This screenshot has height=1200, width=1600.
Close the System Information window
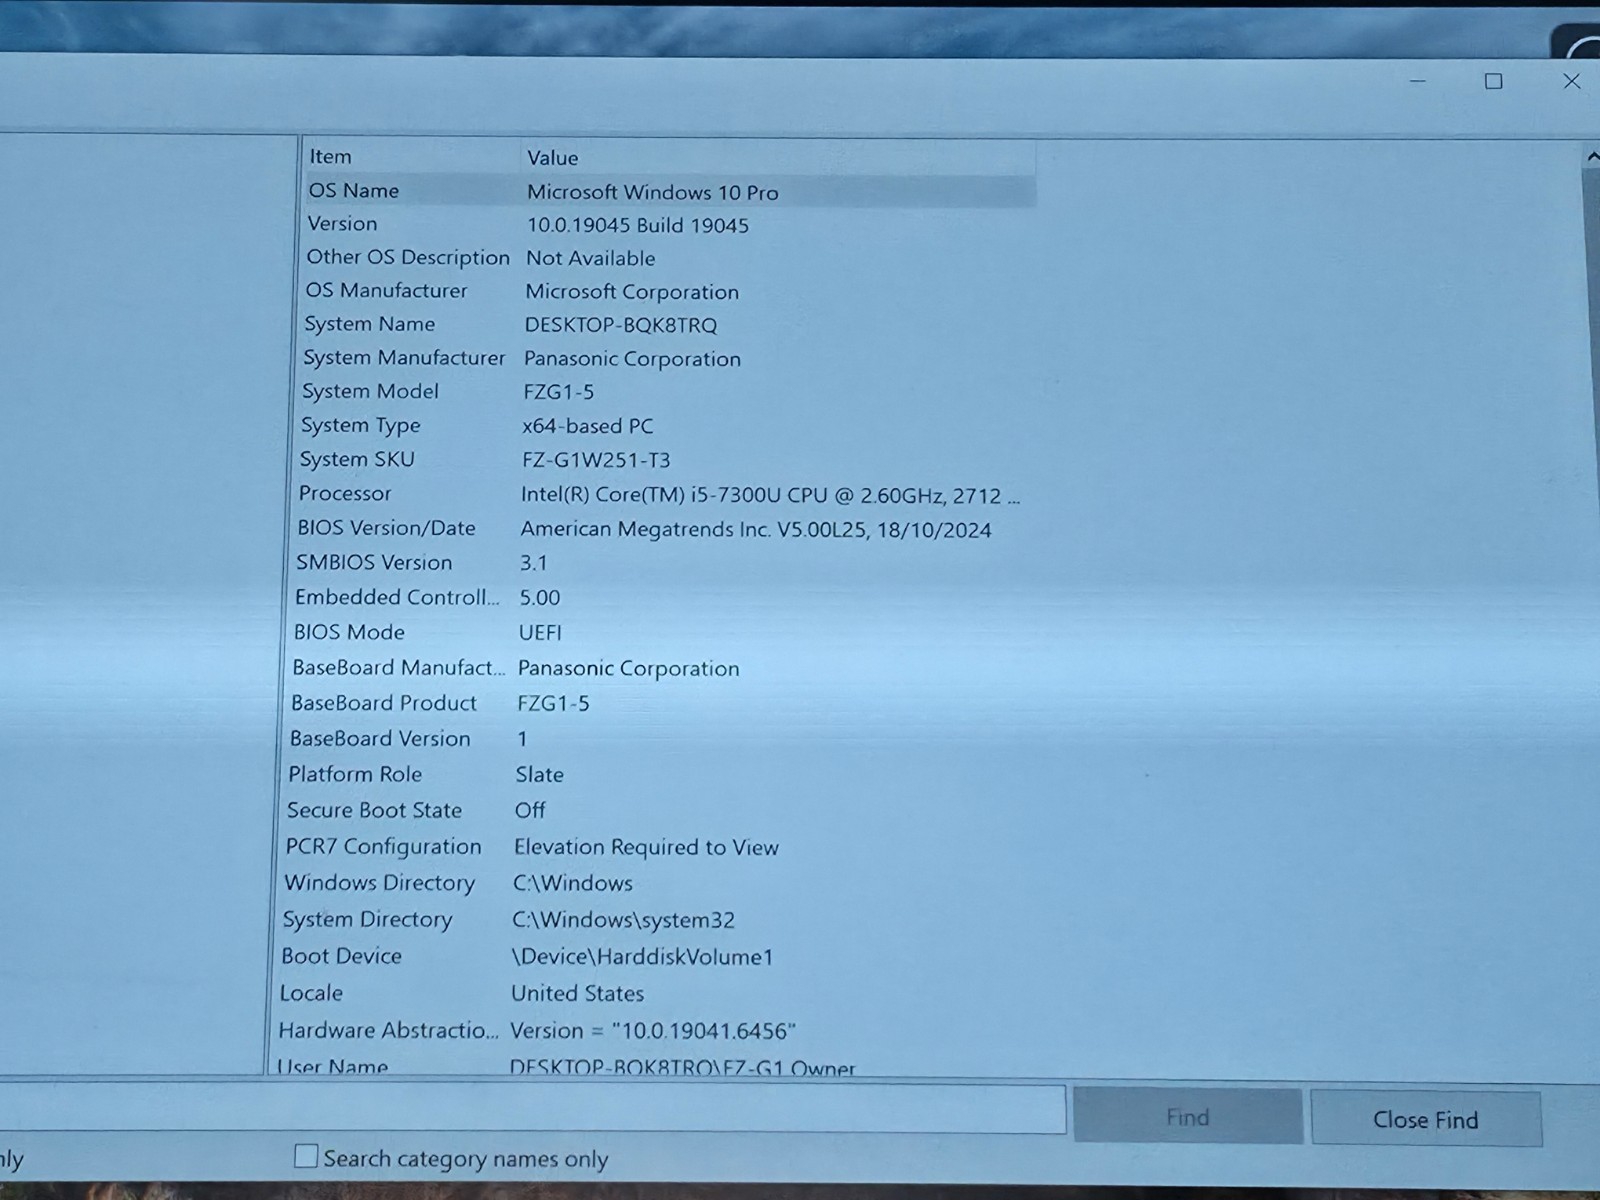(1572, 81)
